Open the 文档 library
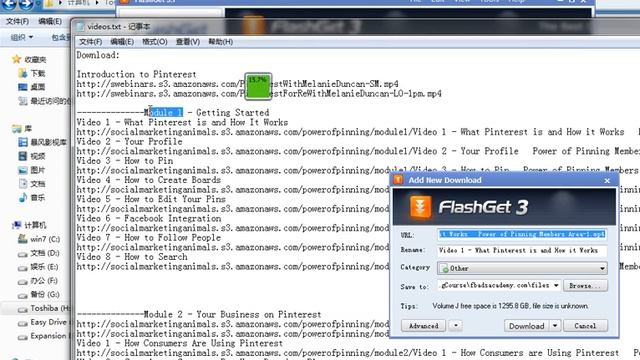 pos(32,184)
